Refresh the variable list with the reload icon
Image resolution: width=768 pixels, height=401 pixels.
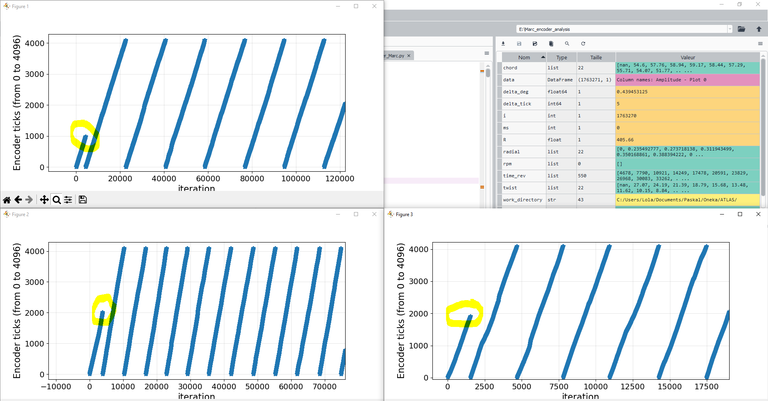(583, 44)
